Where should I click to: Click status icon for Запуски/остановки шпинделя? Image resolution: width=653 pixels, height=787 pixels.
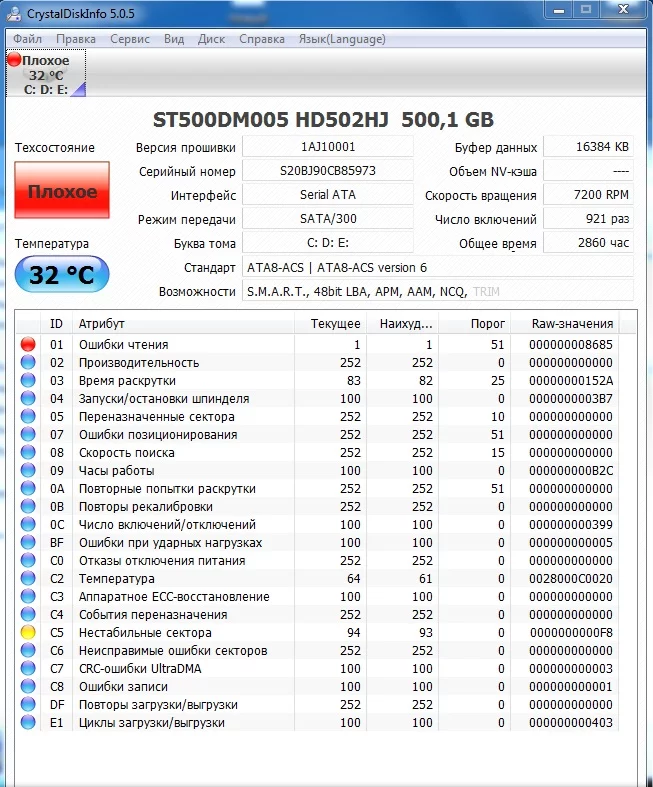coord(28,399)
